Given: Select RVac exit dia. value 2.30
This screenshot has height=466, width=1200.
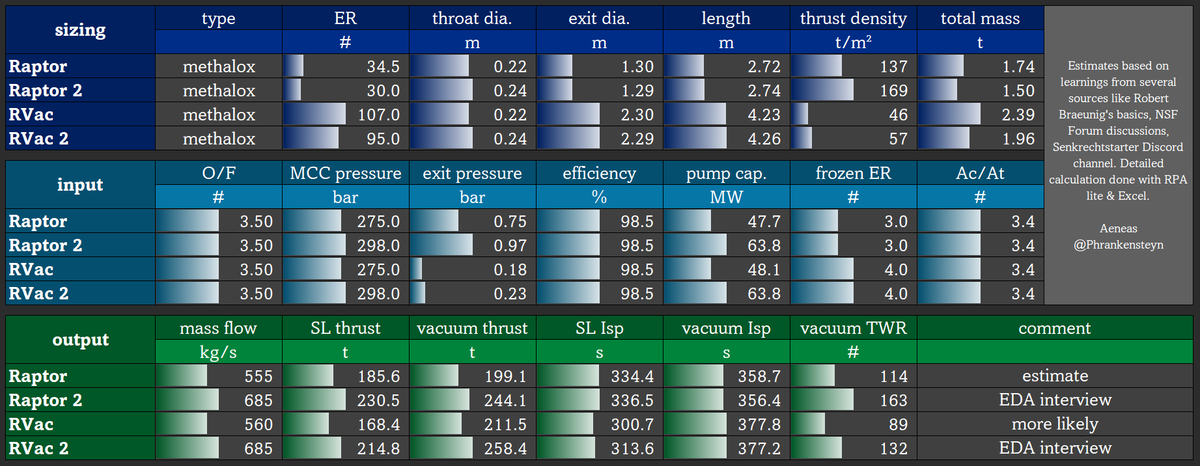Looking at the screenshot, I should click(598, 114).
